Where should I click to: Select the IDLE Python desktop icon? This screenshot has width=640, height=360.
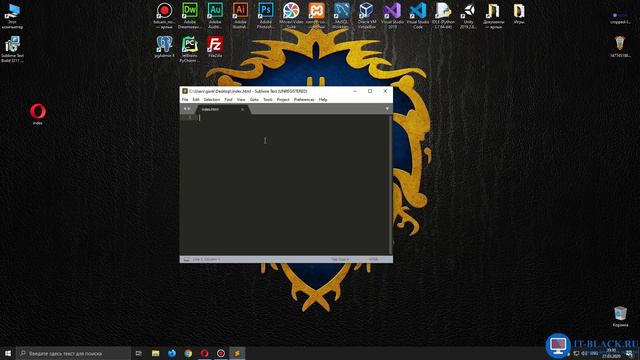click(443, 16)
